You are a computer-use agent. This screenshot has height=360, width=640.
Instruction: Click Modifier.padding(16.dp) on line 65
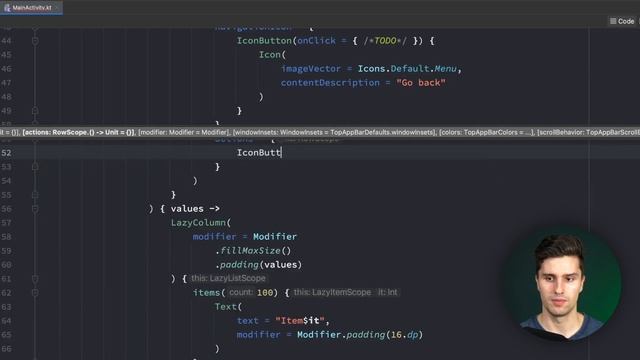(360, 335)
